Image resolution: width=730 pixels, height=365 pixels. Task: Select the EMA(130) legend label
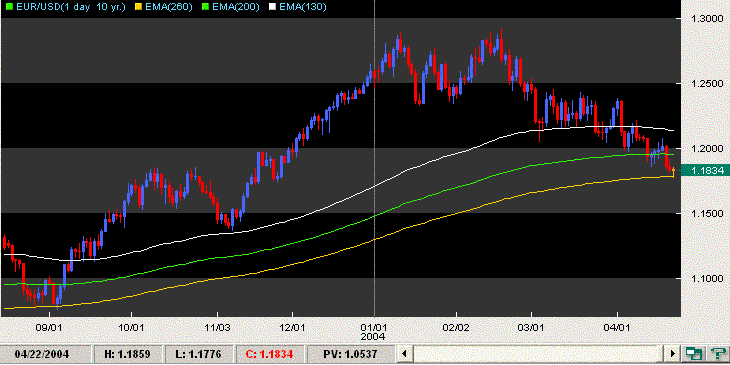click(x=302, y=7)
